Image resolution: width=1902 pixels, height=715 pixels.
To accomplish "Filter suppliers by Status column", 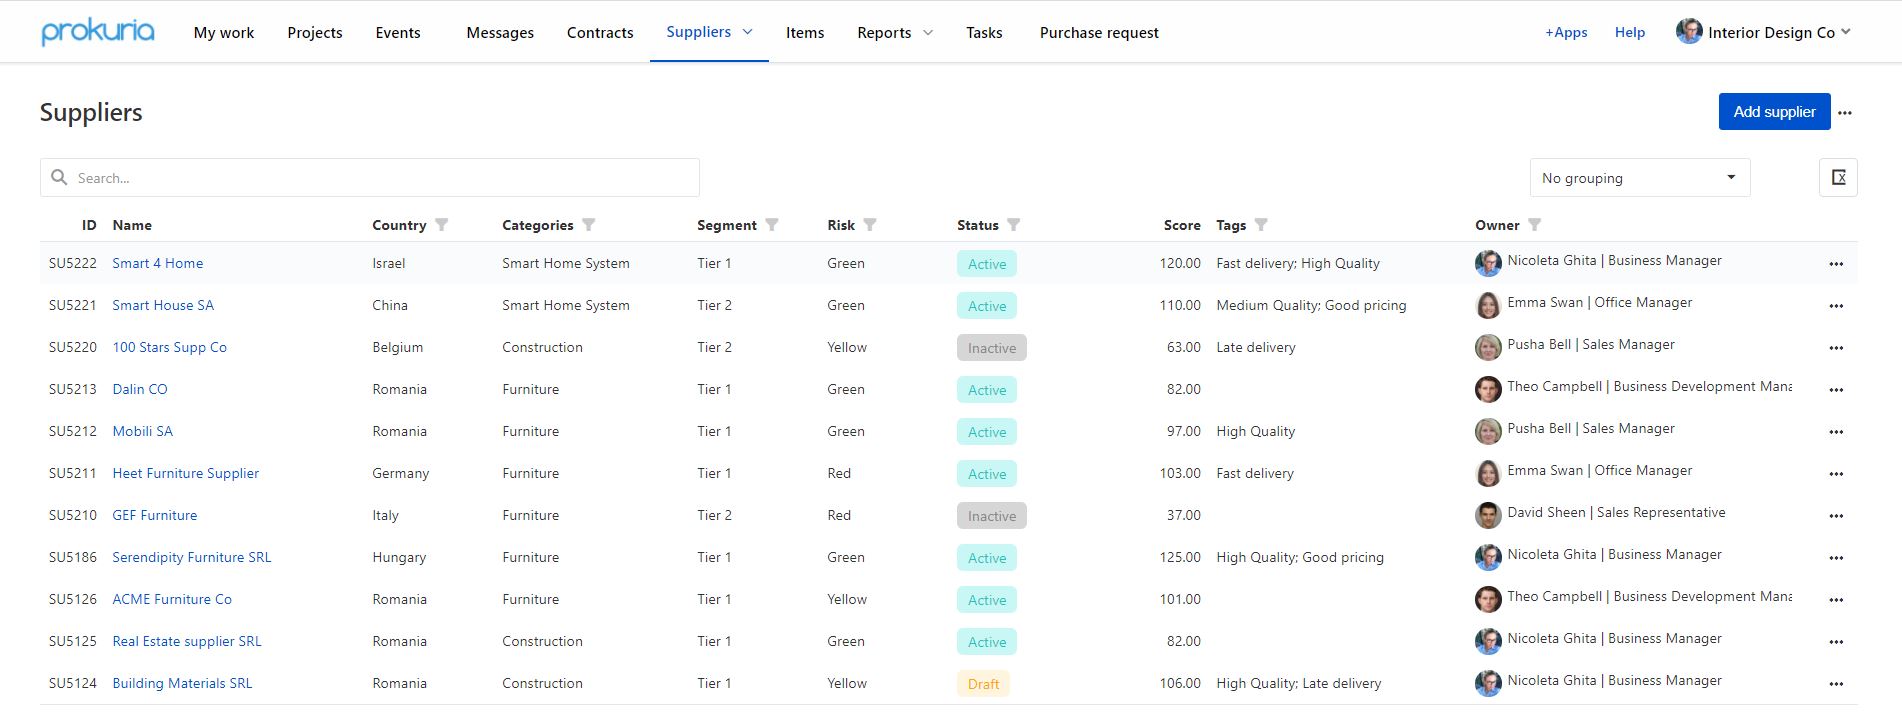I will (x=1014, y=225).
